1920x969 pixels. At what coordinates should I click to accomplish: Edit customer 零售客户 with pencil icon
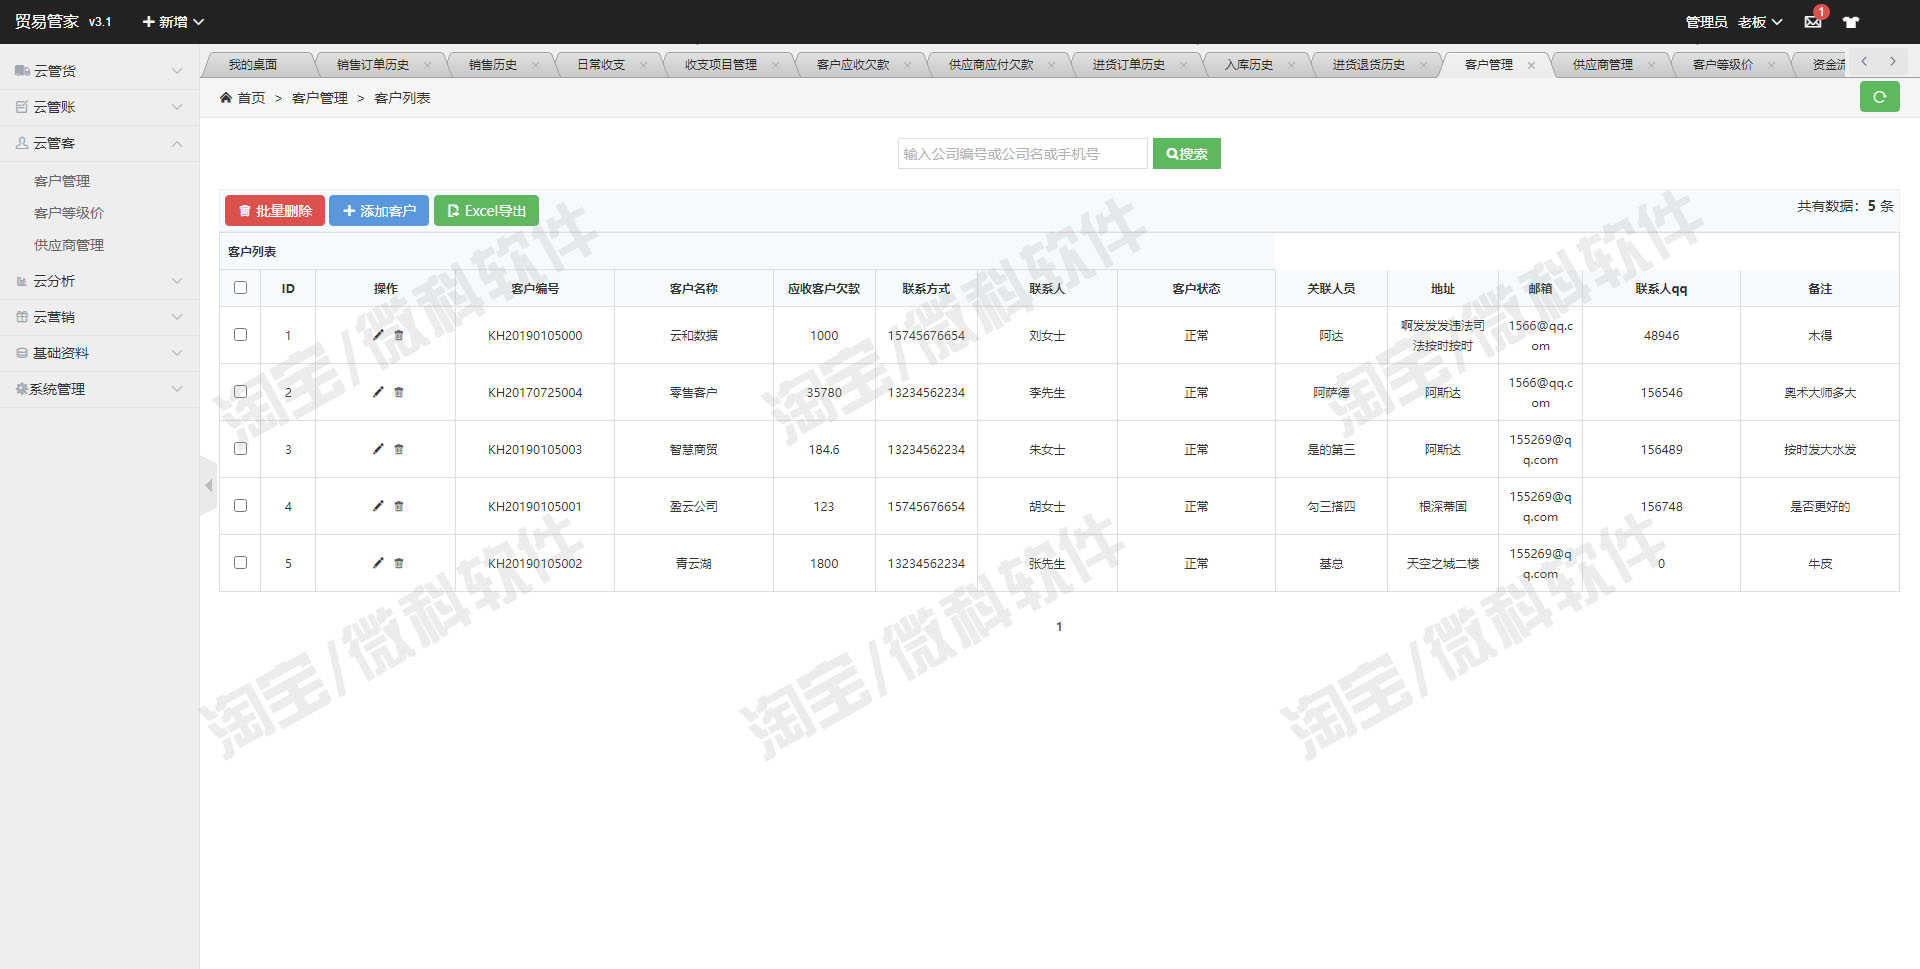pyautogui.click(x=378, y=392)
